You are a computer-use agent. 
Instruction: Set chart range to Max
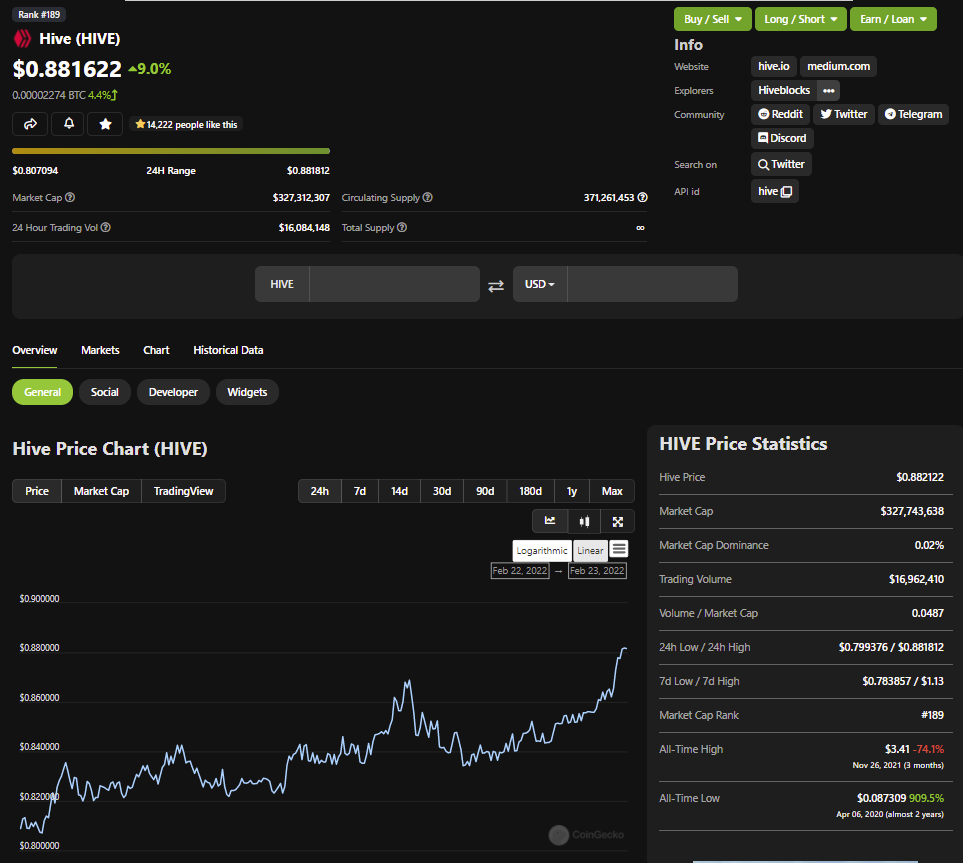tap(612, 491)
